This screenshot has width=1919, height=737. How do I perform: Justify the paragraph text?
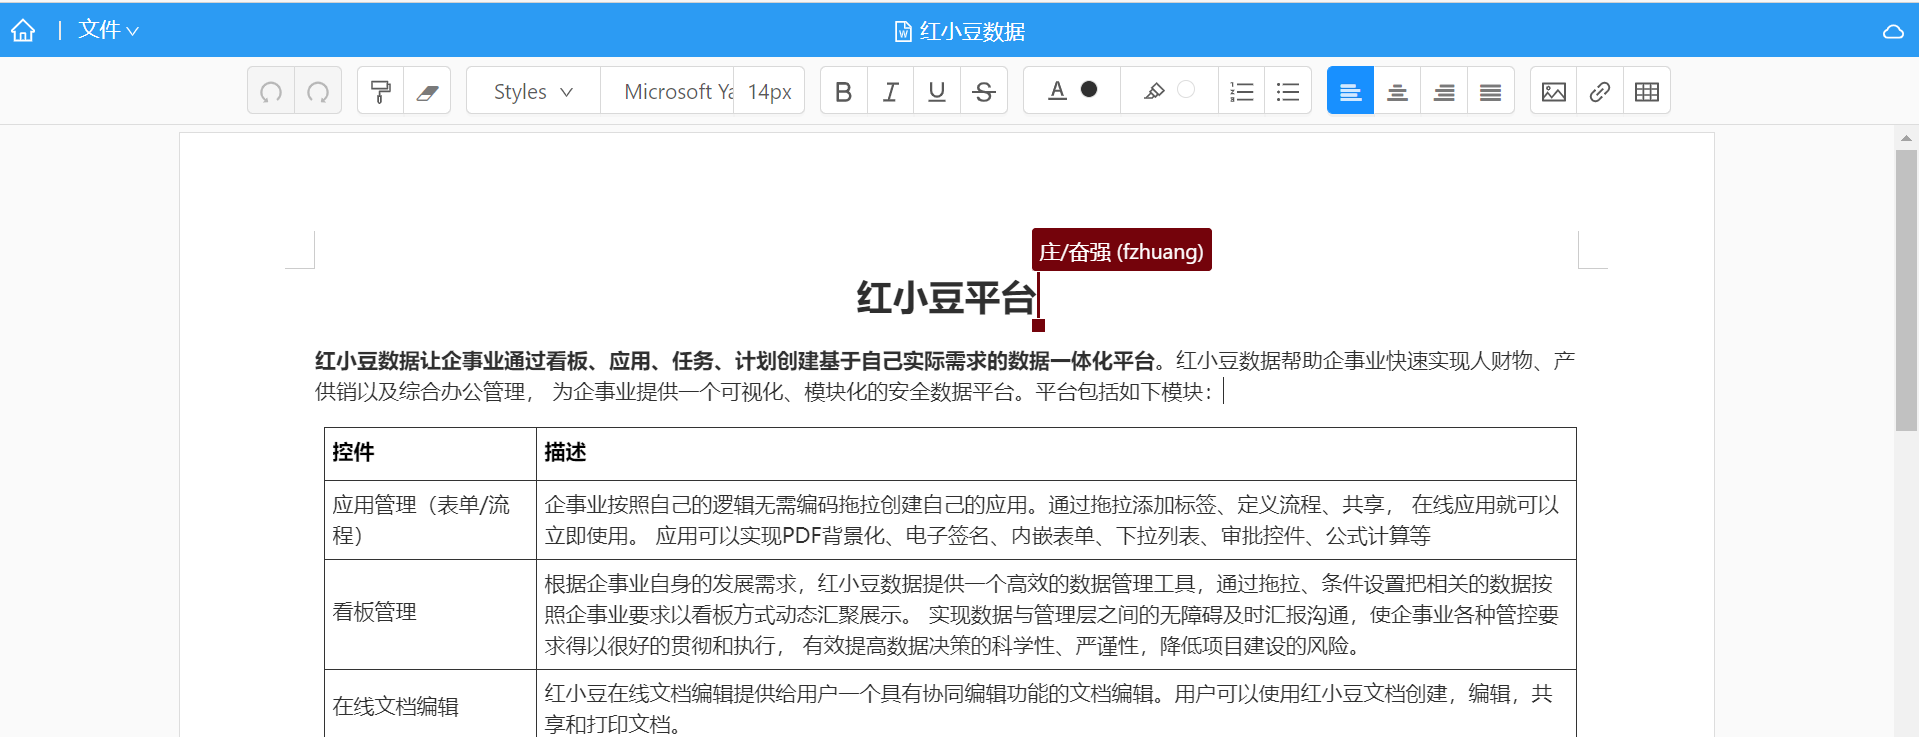click(x=1491, y=92)
